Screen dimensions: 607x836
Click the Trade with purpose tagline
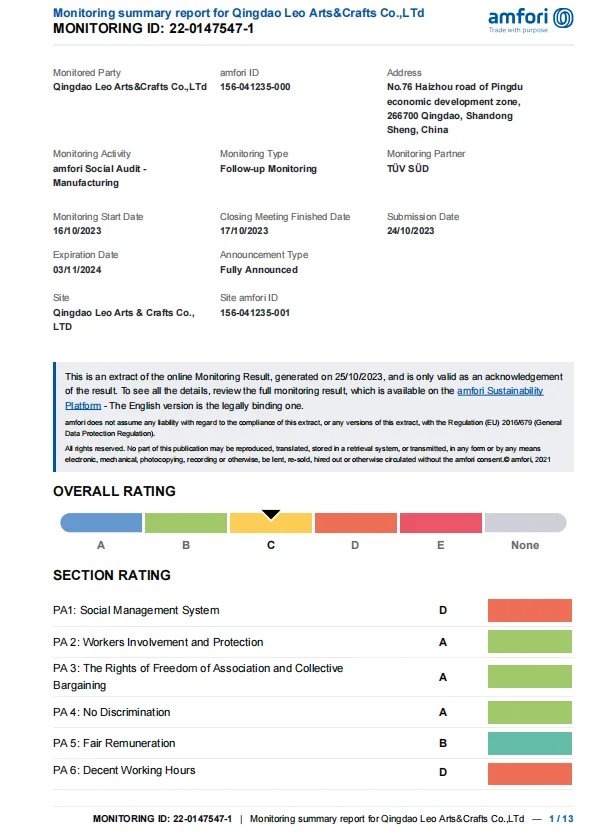pyautogui.click(x=518, y=30)
